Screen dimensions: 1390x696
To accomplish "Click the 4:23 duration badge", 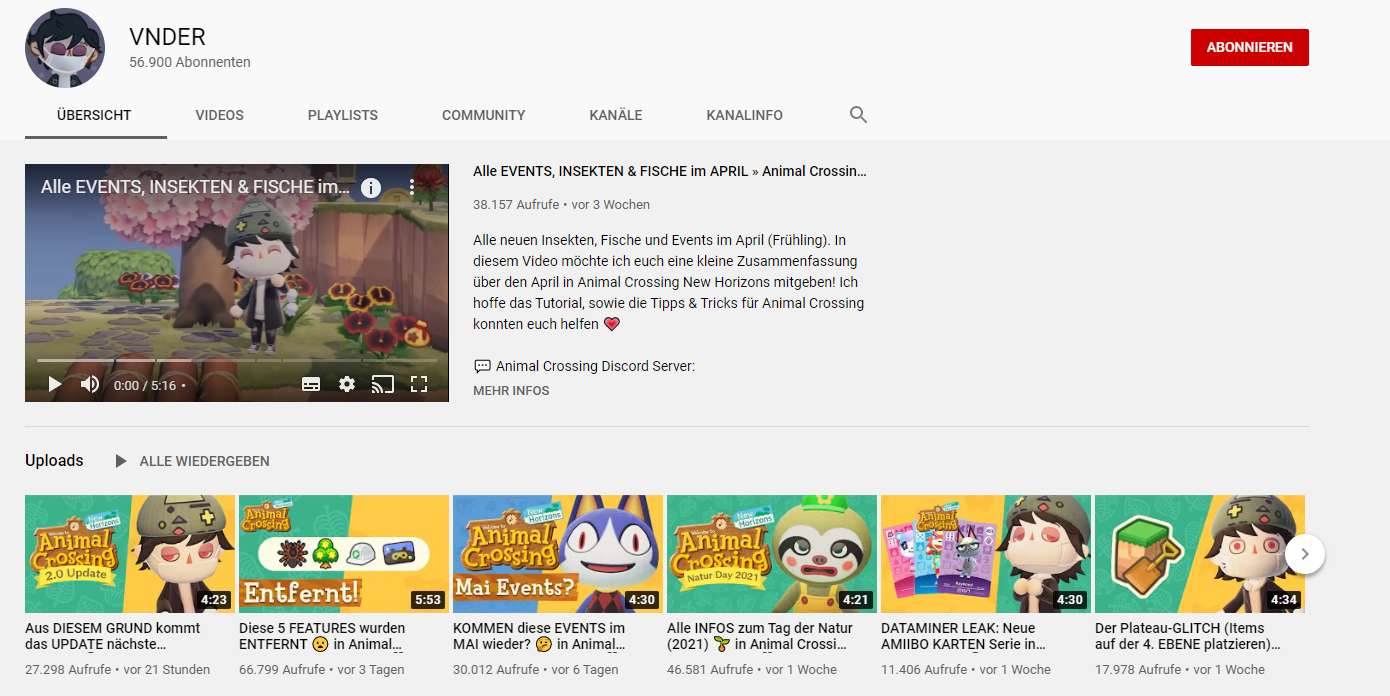I will [x=214, y=600].
